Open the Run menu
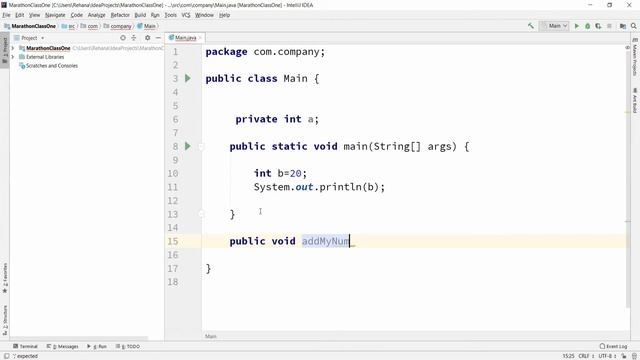The image size is (640, 360). coord(155,15)
